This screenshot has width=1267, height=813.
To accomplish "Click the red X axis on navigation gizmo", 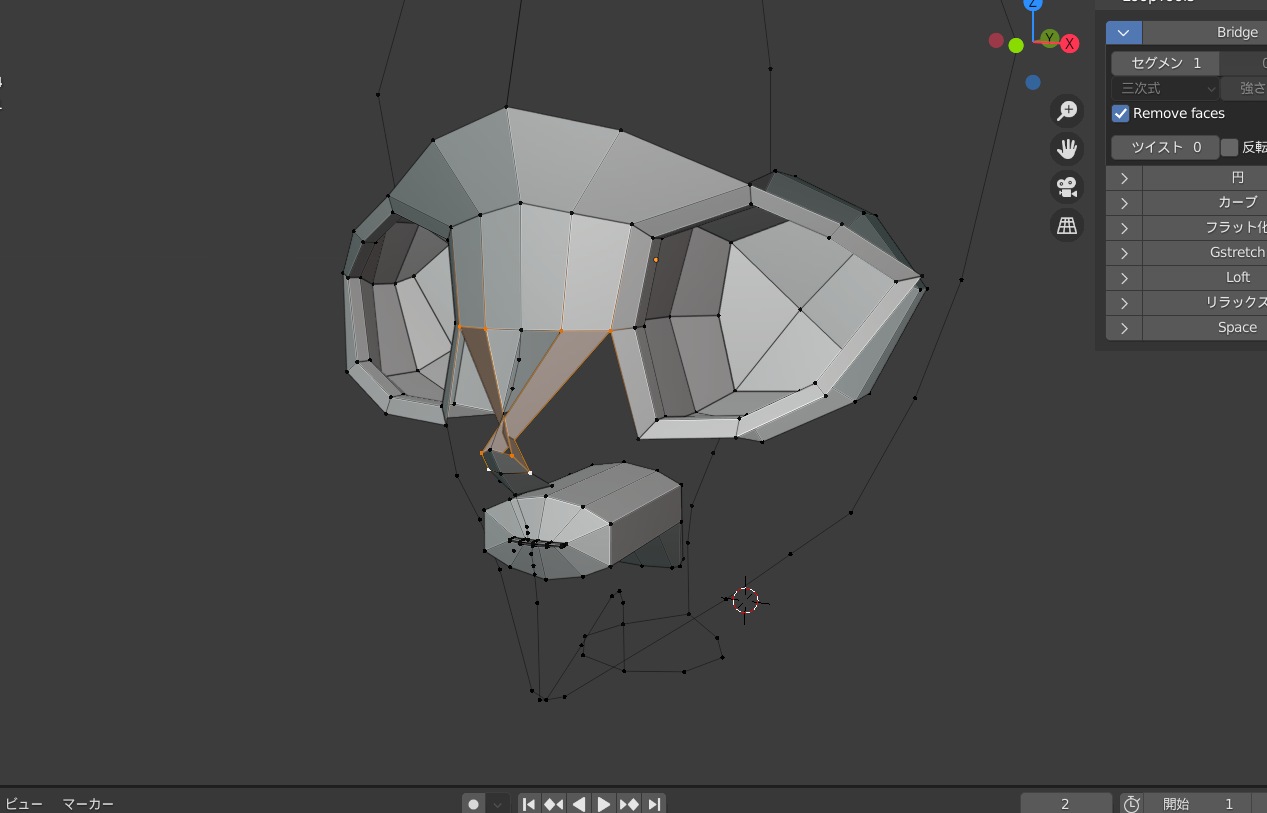I will (x=1070, y=43).
